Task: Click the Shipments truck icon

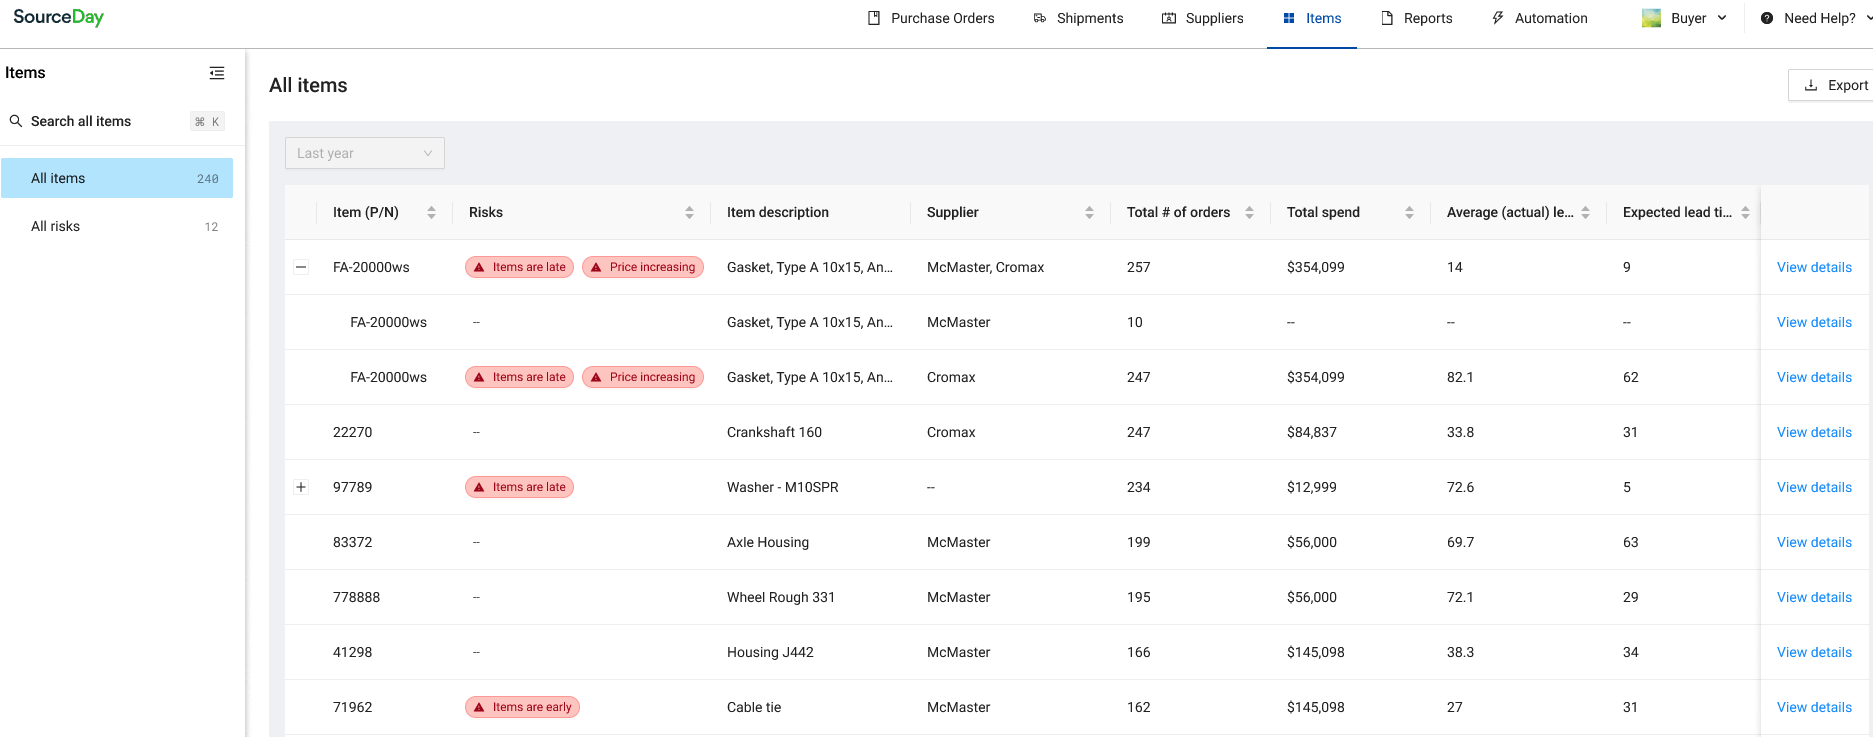Action: point(1040,18)
